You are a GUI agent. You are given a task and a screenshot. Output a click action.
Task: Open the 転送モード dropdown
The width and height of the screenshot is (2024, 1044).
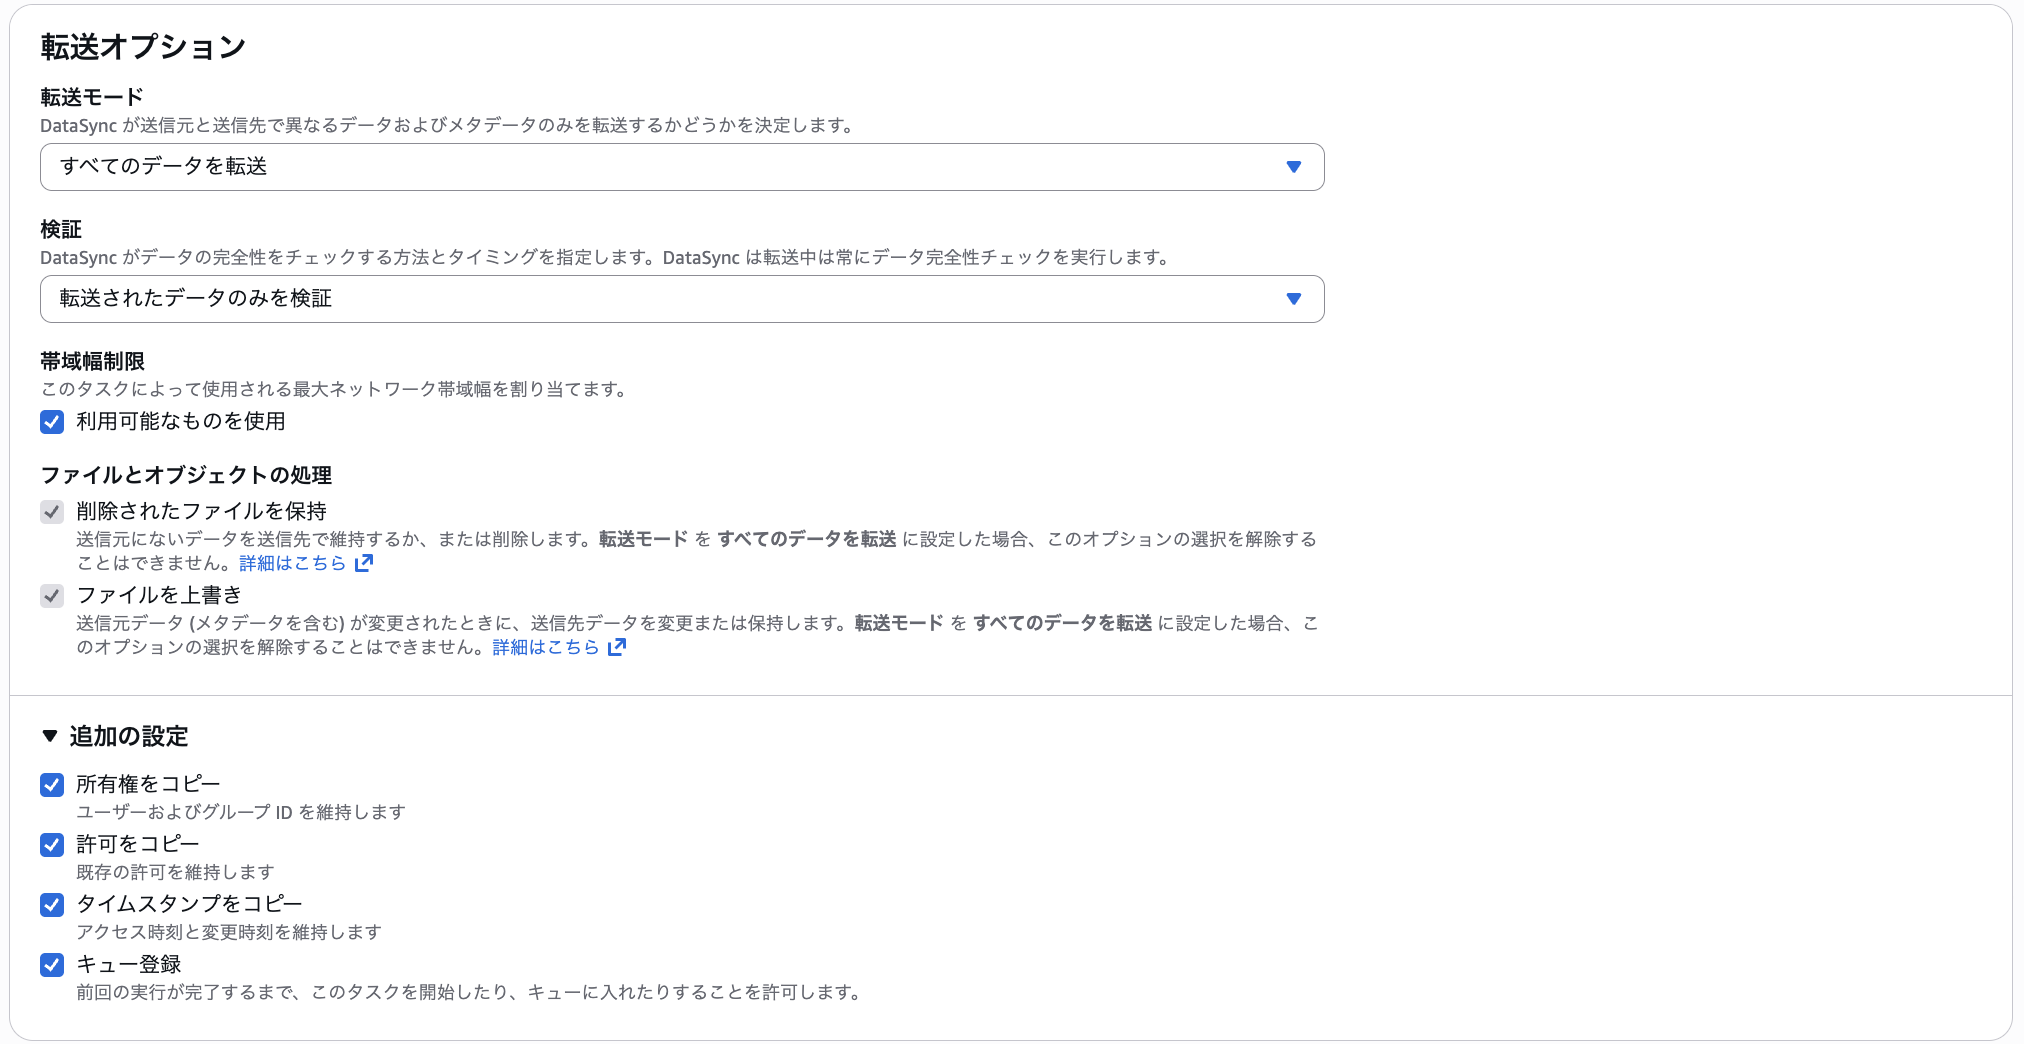click(682, 167)
